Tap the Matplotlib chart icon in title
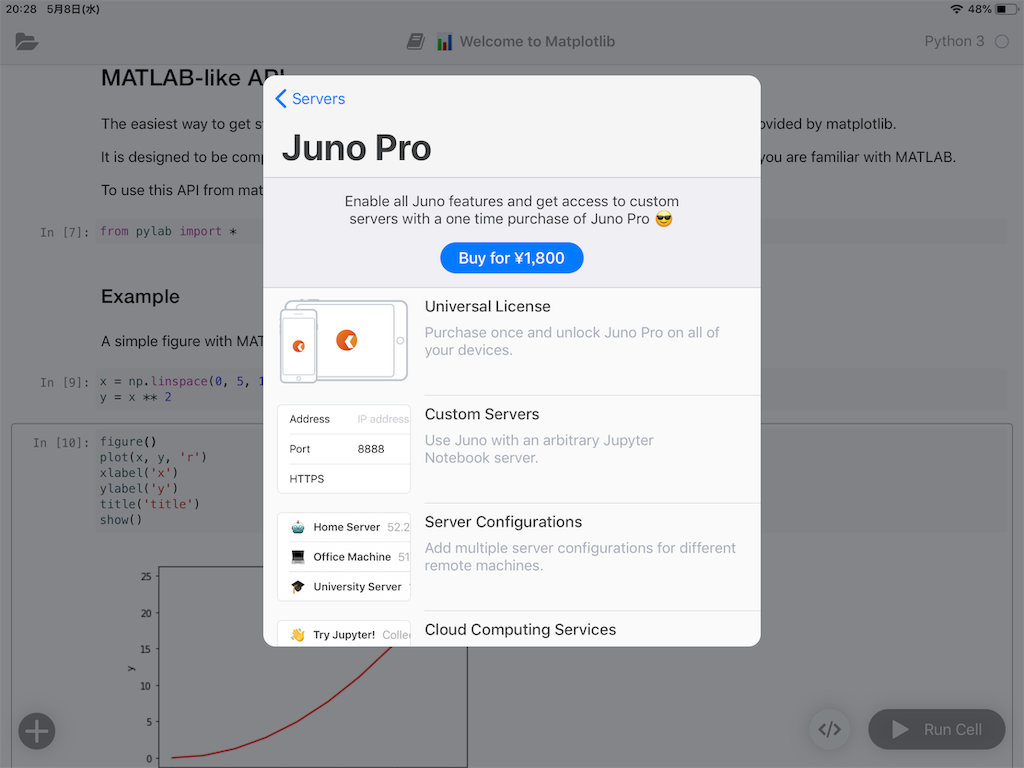This screenshot has width=1024, height=768. click(x=445, y=42)
